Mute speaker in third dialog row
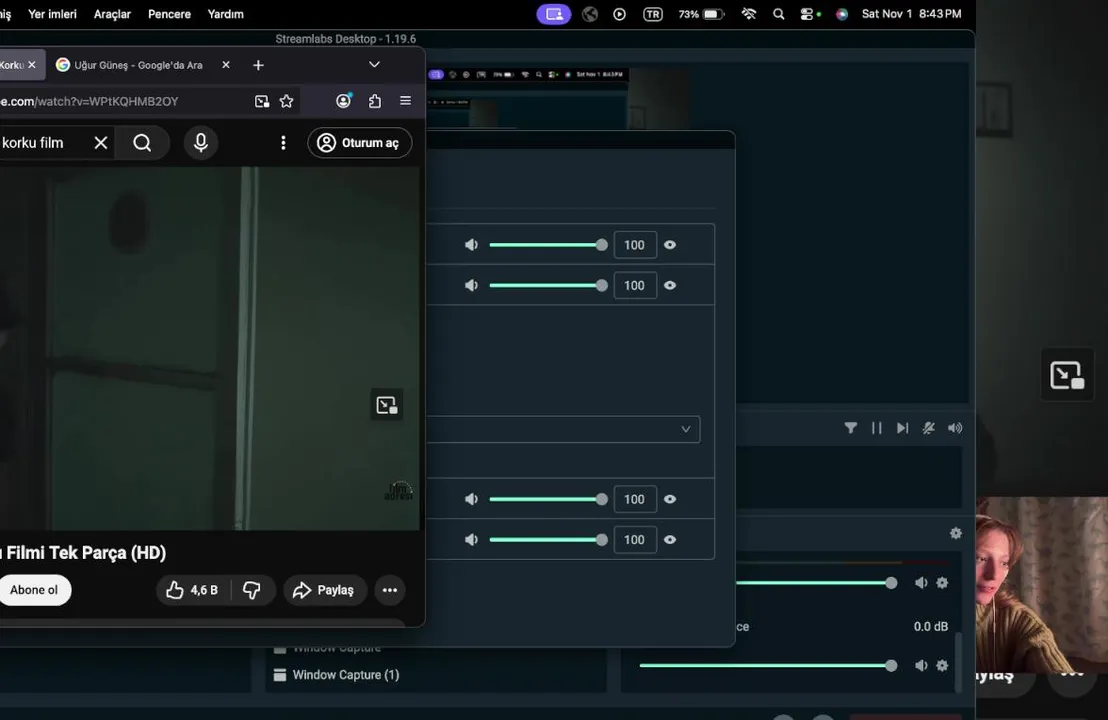Screen dimensions: 1108x720 (471, 500)
